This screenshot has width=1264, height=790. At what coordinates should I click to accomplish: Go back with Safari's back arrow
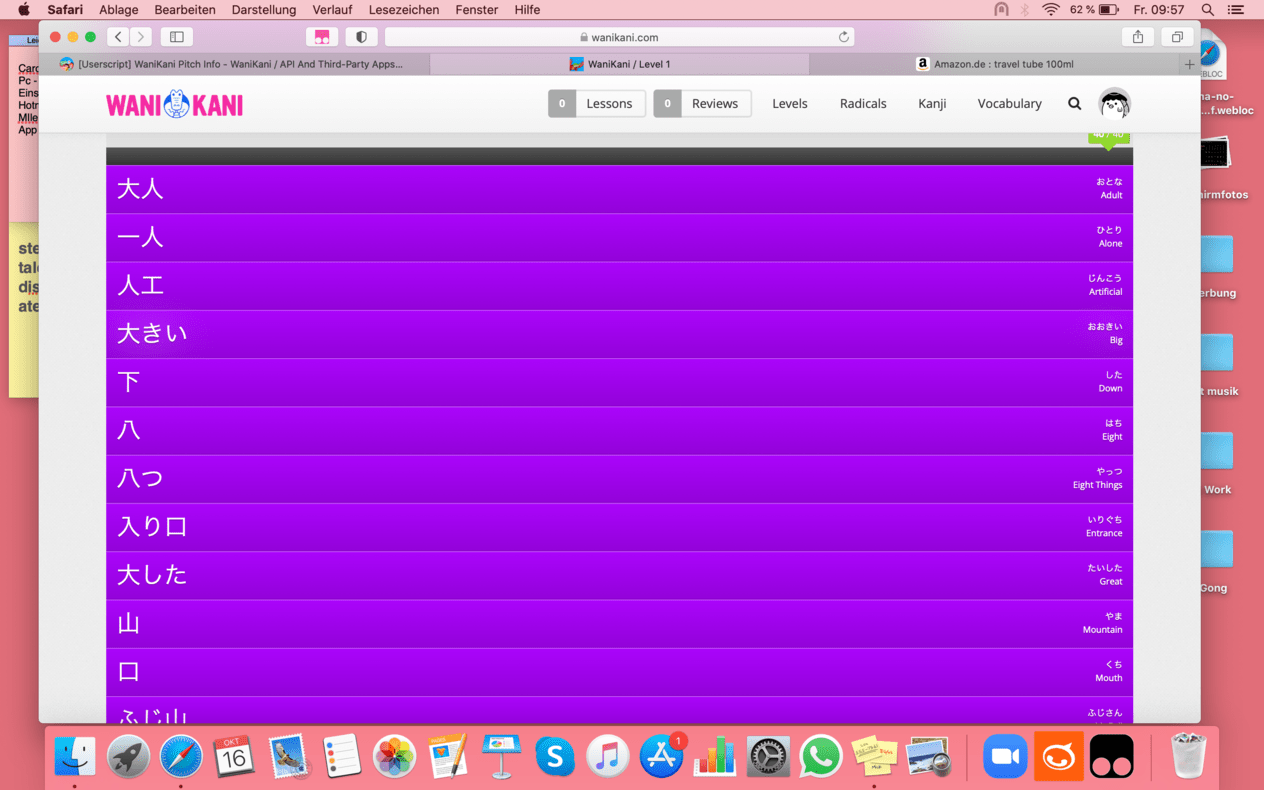119,37
